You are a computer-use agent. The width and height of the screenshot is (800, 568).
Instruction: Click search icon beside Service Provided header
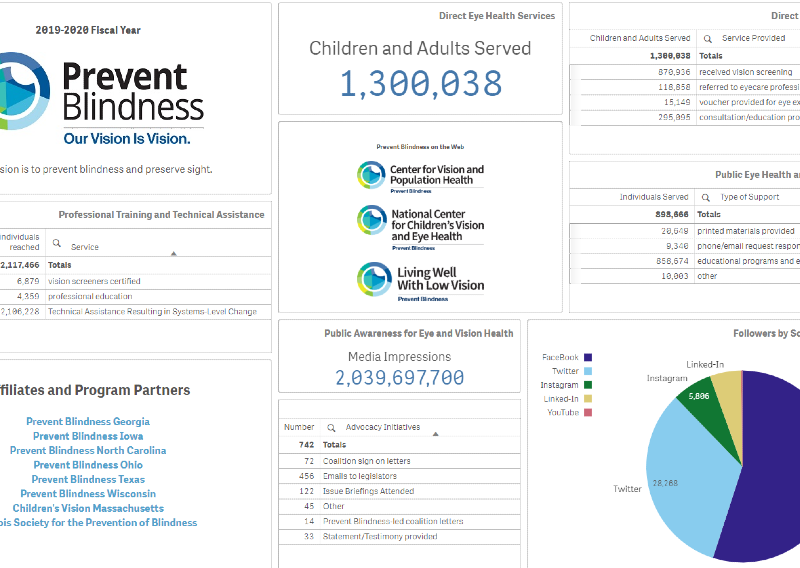click(x=708, y=39)
